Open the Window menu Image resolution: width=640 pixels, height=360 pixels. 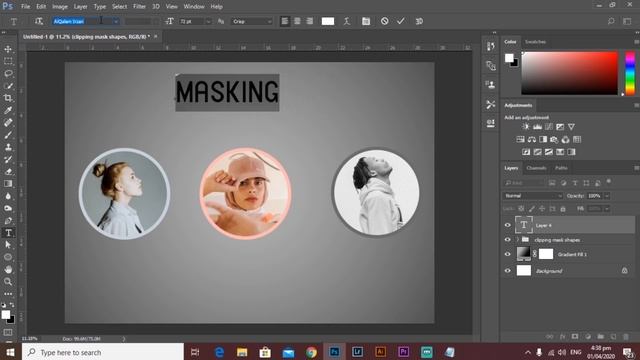194,7
